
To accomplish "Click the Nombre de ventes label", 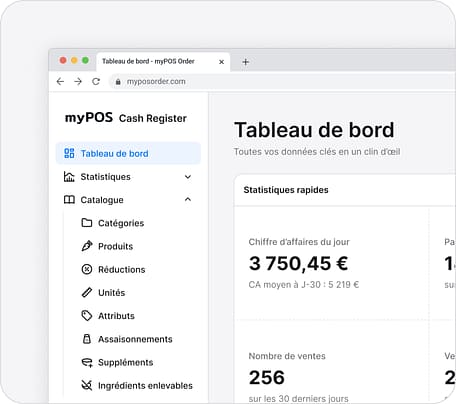I will click(x=287, y=356).
